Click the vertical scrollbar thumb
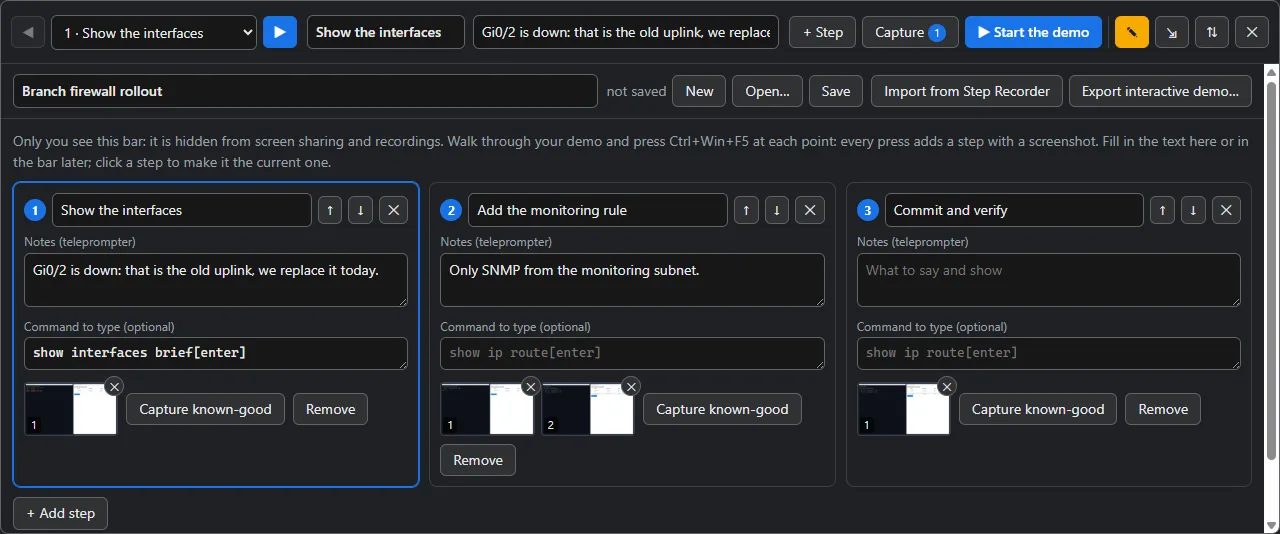 pos(1272,270)
